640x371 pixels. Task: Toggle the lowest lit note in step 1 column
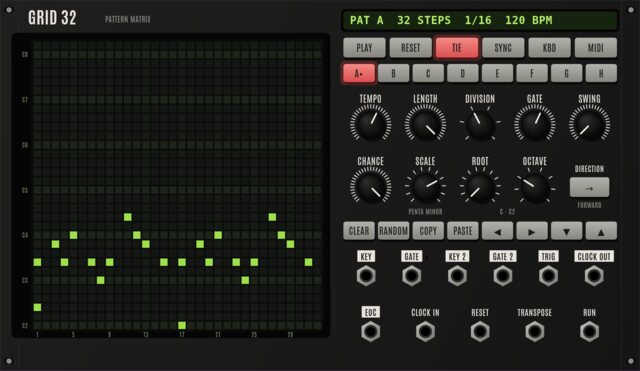pyautogui.click(x=37, y=307)
